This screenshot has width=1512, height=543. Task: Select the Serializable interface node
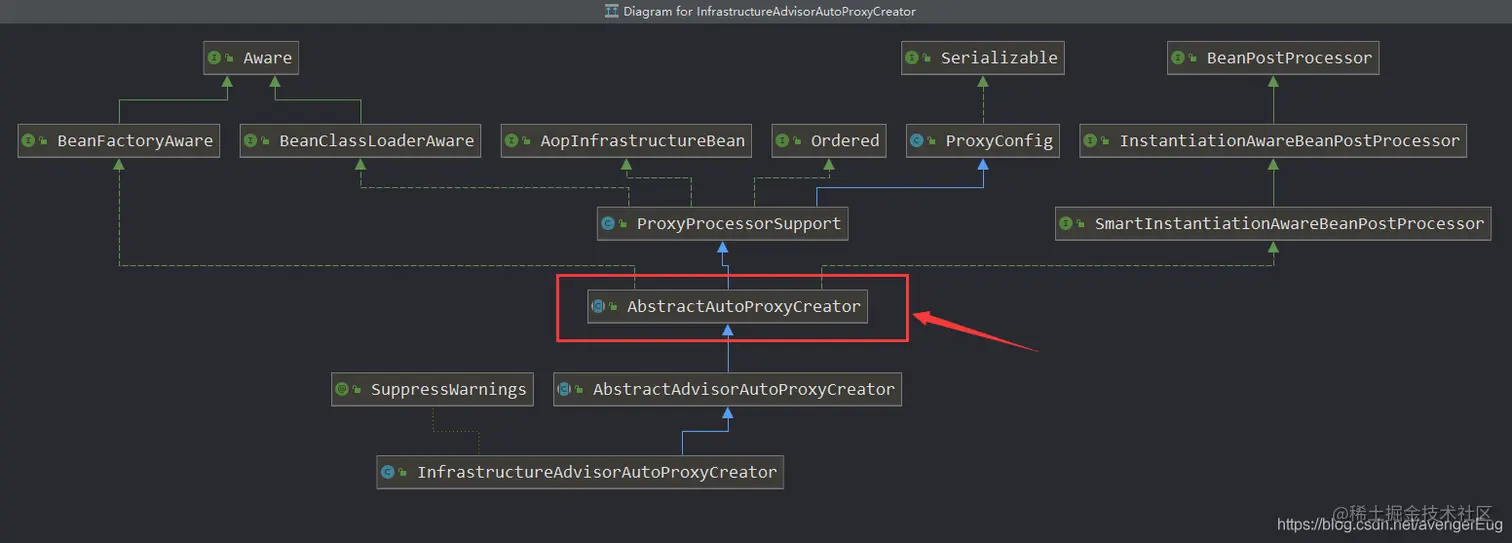coord(982,58)
